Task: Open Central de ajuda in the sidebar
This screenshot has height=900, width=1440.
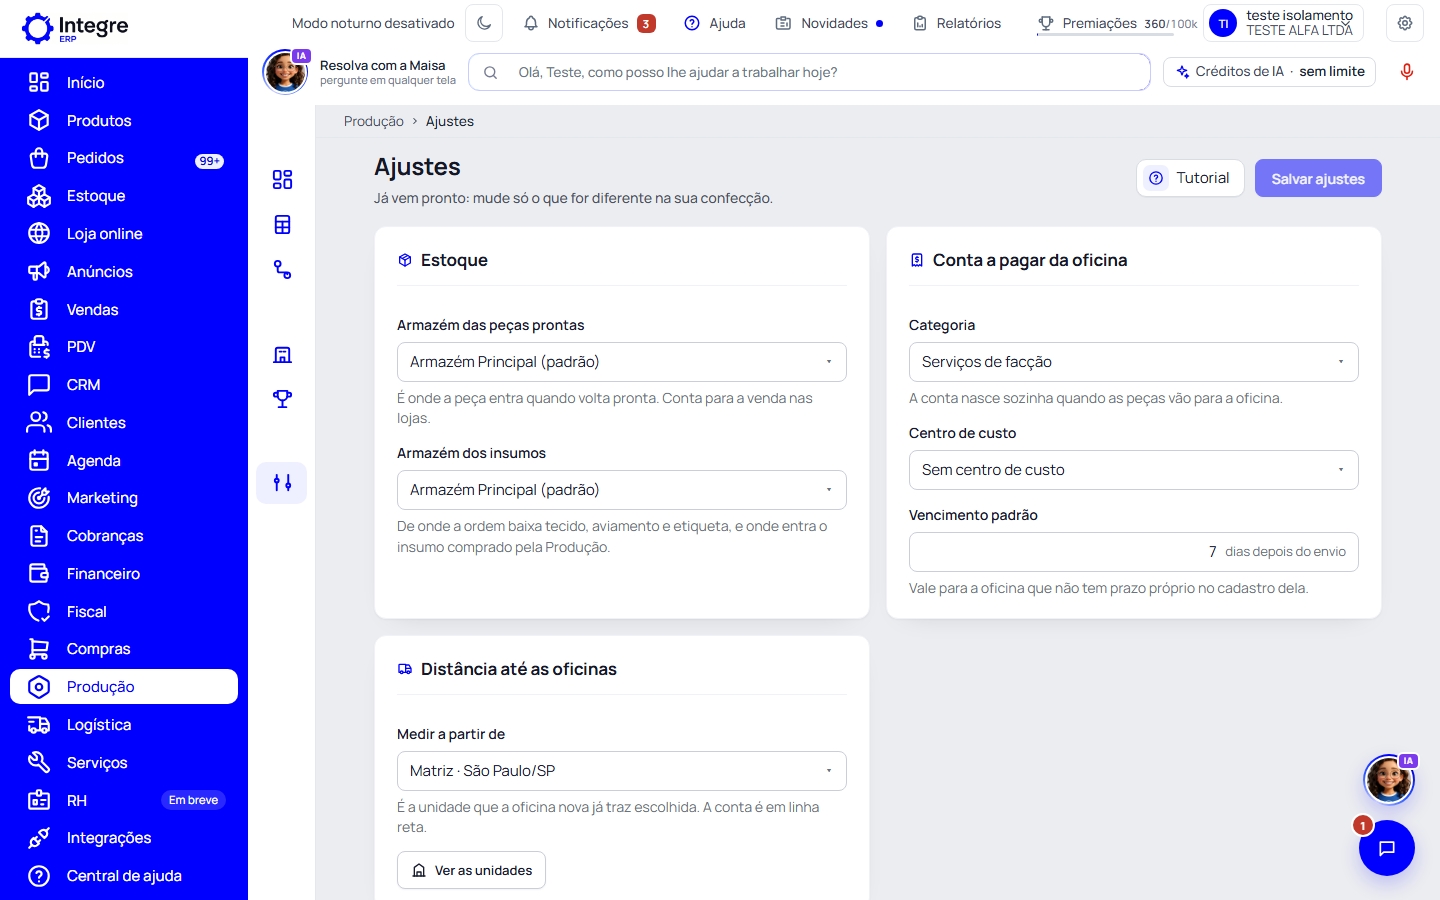Action: 124,876
